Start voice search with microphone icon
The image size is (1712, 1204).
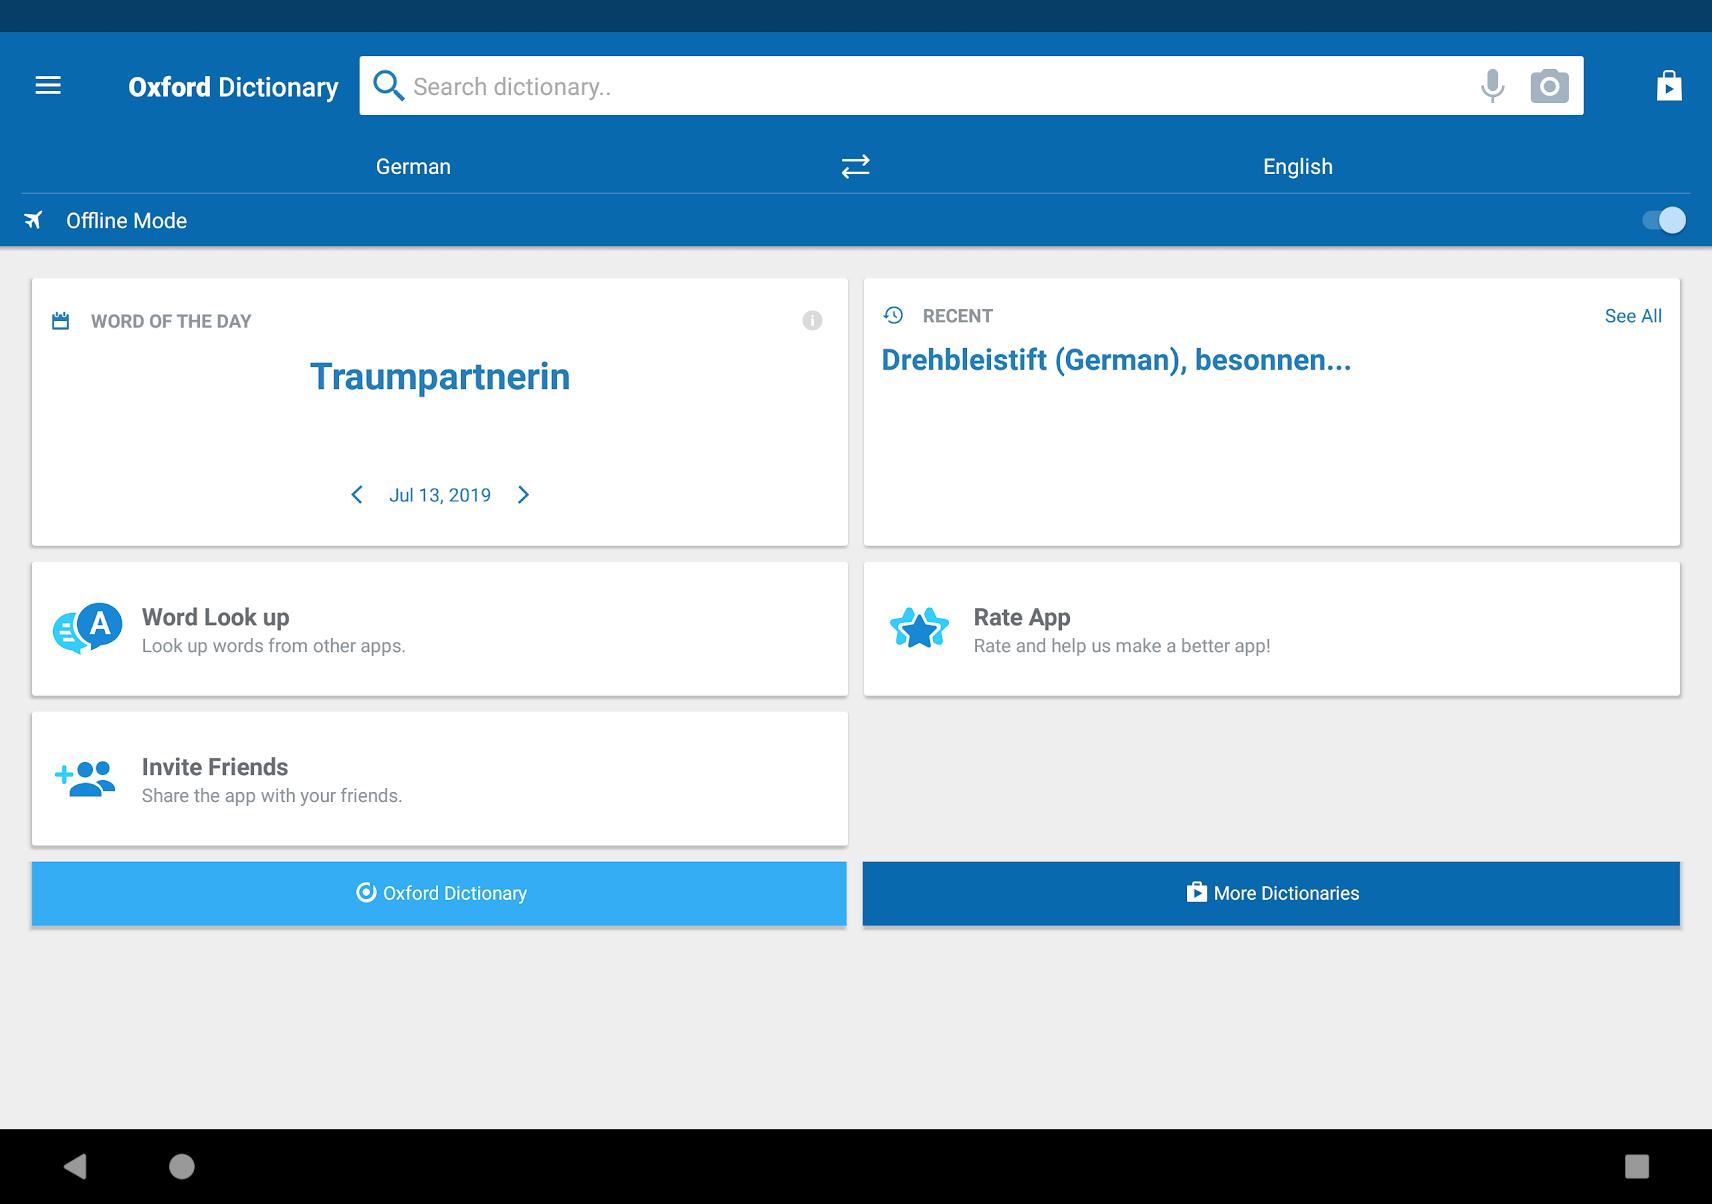coord(1492,86)
